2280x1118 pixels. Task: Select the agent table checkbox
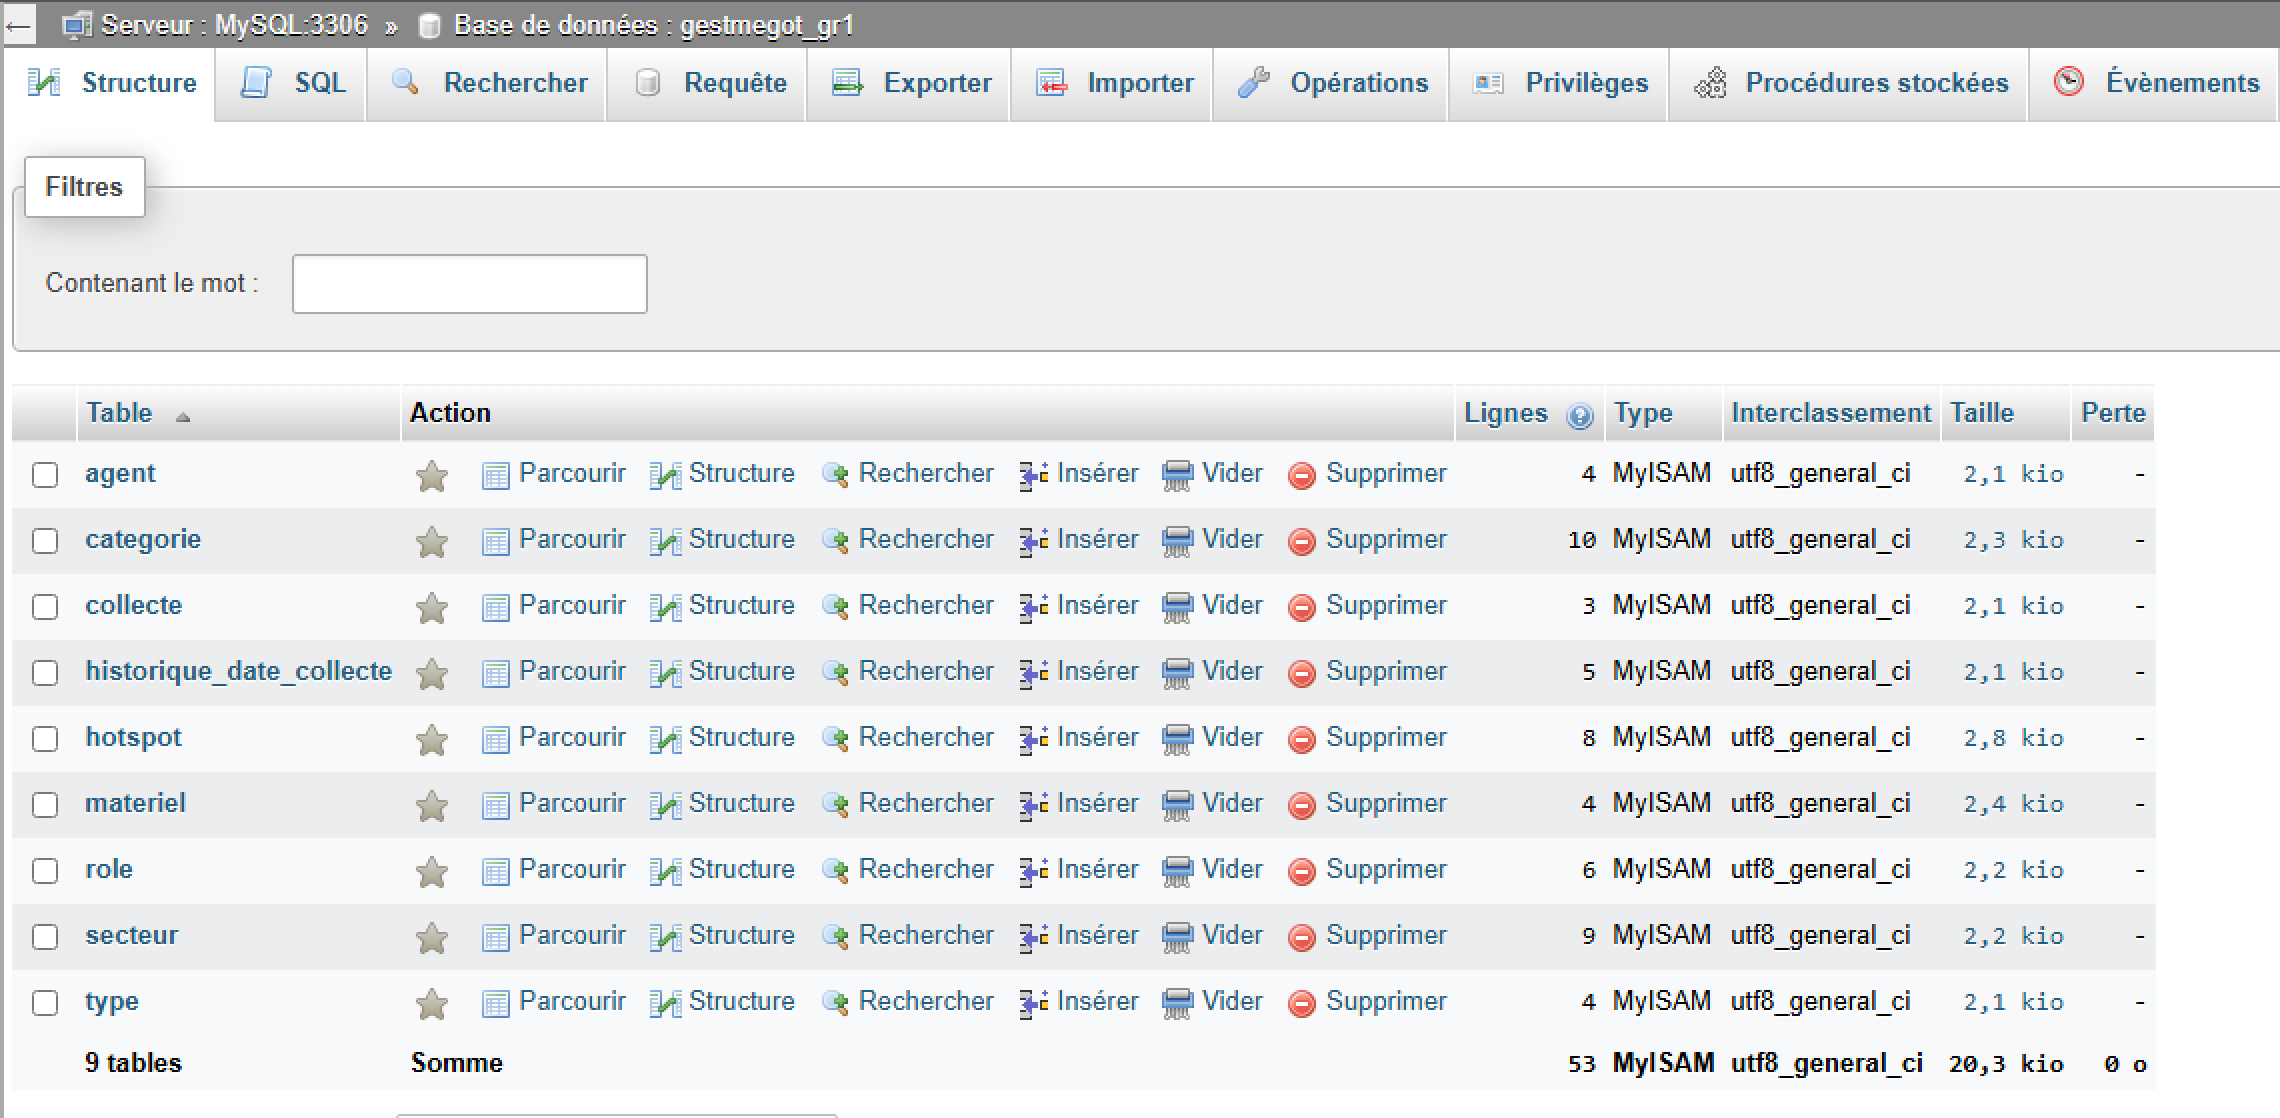(45, 475)
